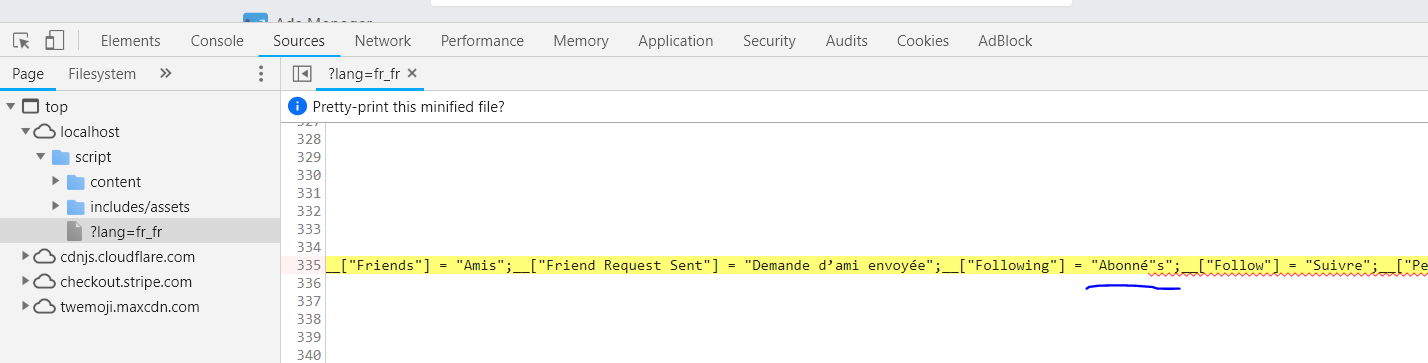Switch to the Filesystem navigator tab
The width and height of the screenshot is (1428, 363).
tap(102, 73)
